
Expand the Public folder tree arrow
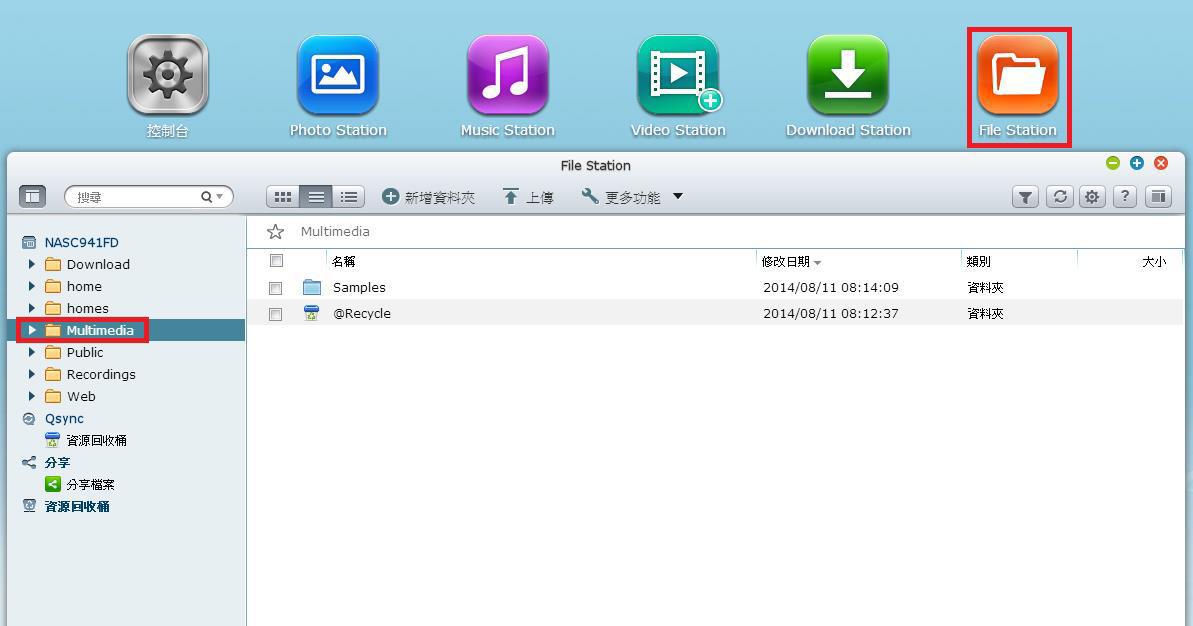pyautogui.click(x=31, y=352)
